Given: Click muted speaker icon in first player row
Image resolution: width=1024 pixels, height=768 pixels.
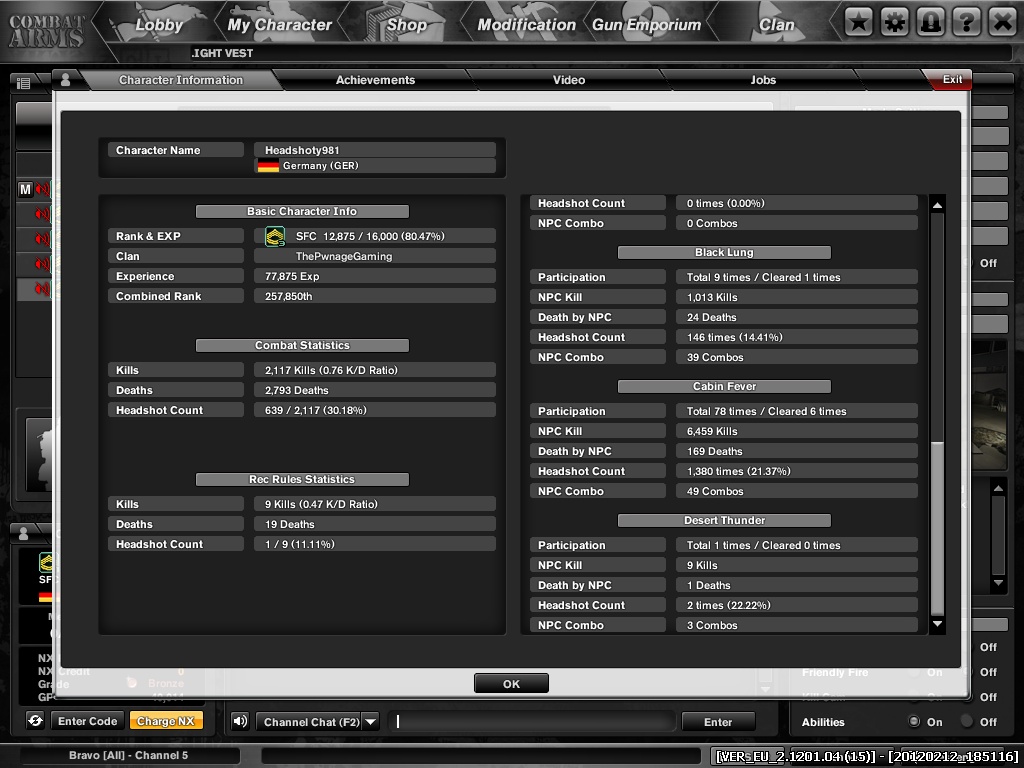Looking at the screenshot, I should tap(42, 189).
